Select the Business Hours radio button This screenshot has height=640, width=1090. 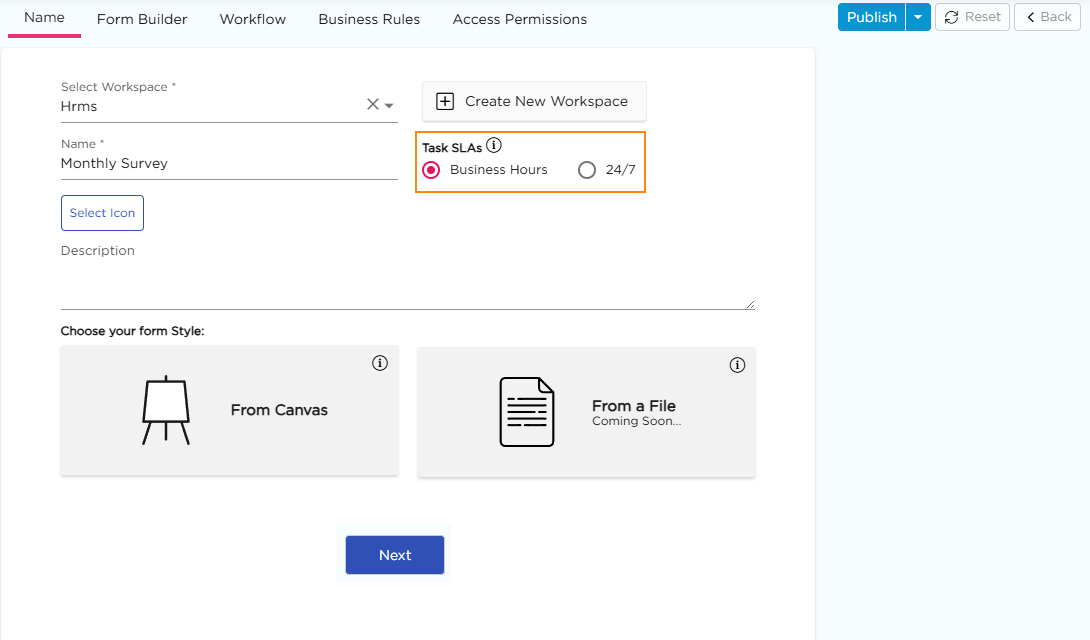[x=432, y=170]
